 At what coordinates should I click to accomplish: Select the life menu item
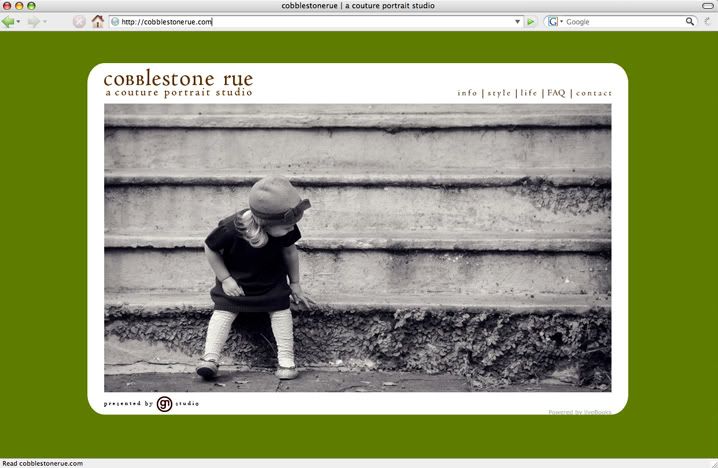point(529,93)
